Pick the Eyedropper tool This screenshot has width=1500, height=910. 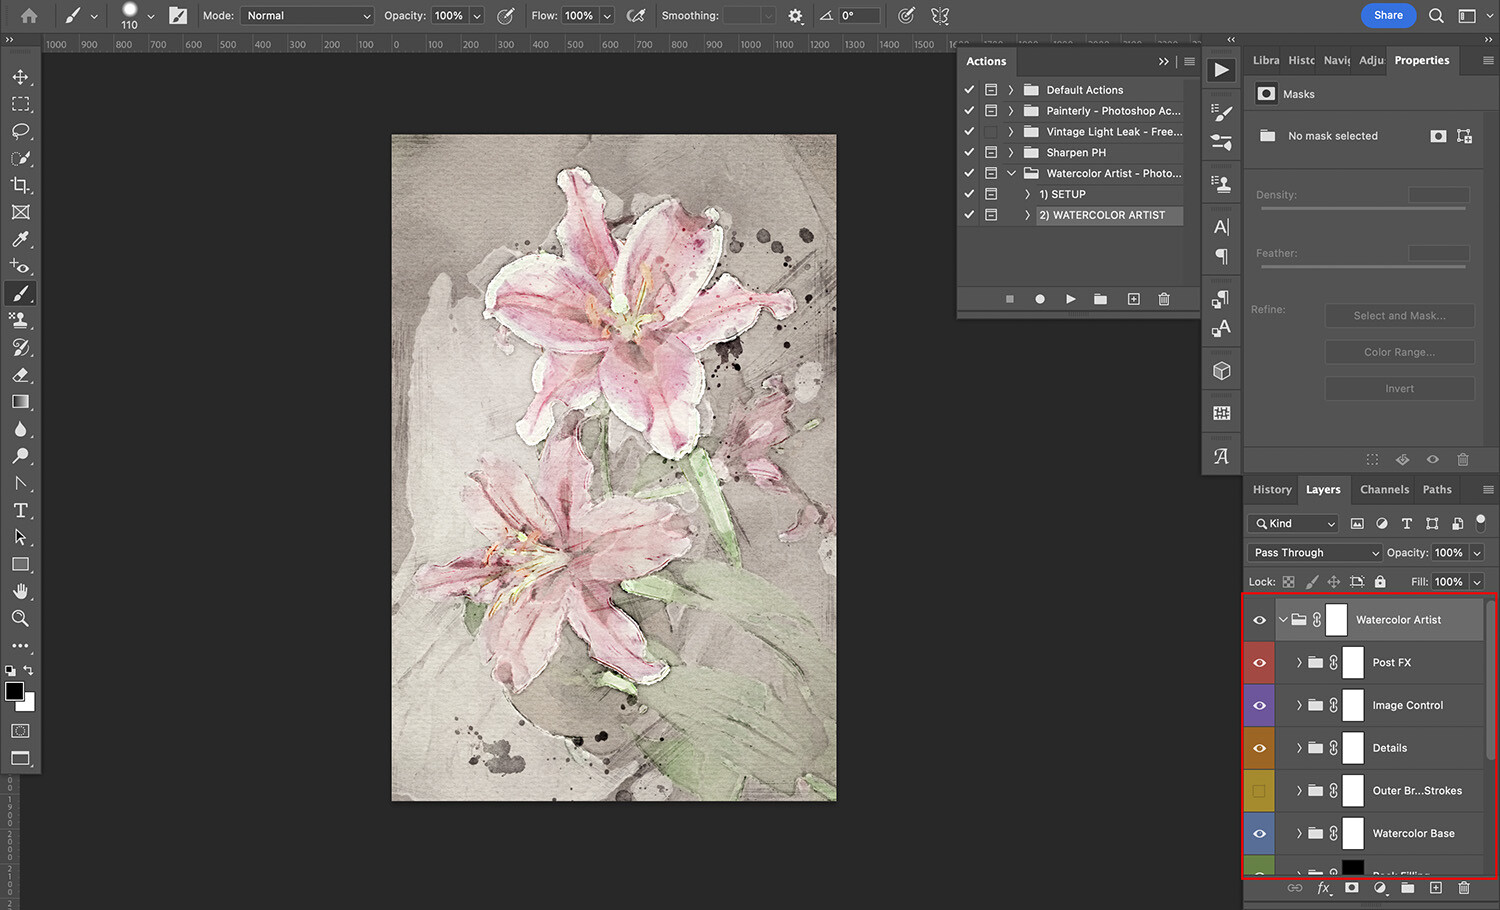pos(20,239)
